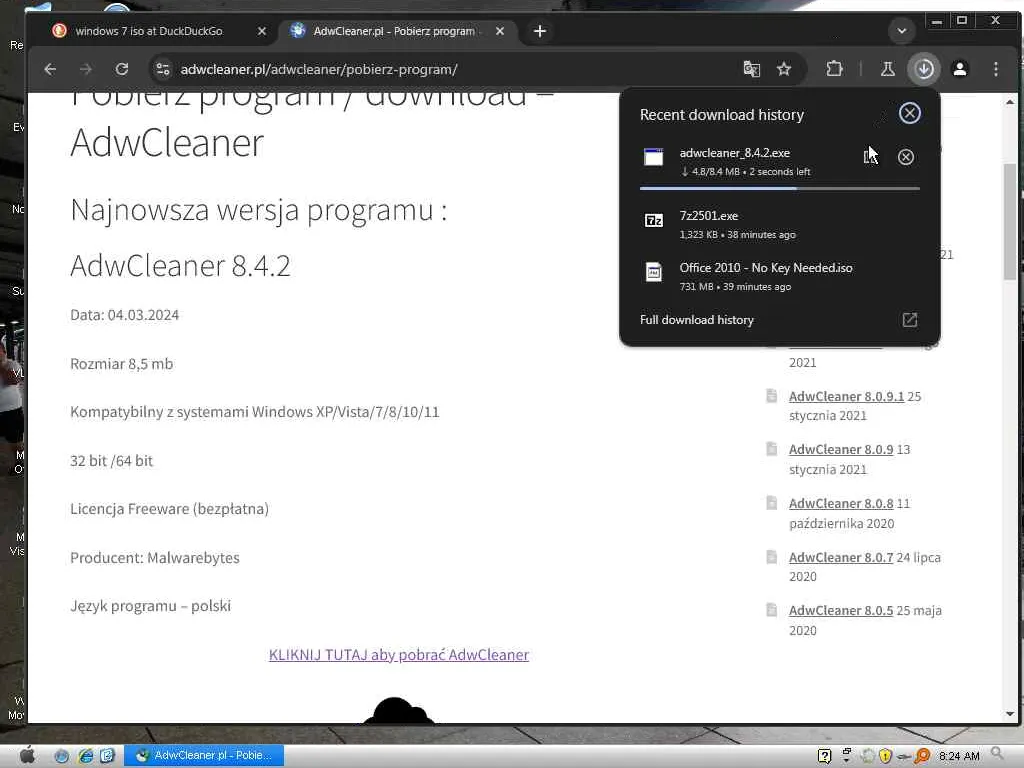Click the 'Rozmiar 8,5 mb' text
Screen dimensions: 1024x768
[x=121, y=364]
